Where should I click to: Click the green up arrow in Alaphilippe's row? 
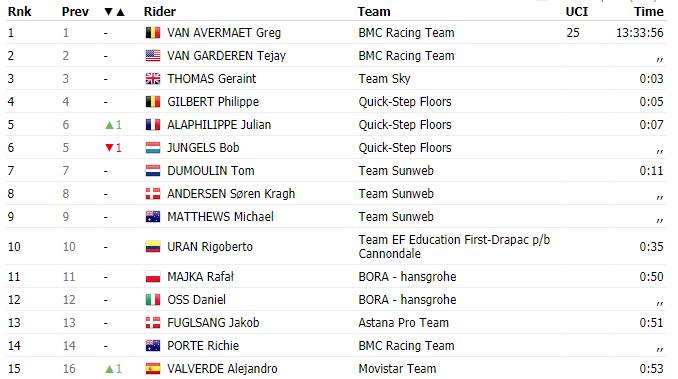pos(109,125)
